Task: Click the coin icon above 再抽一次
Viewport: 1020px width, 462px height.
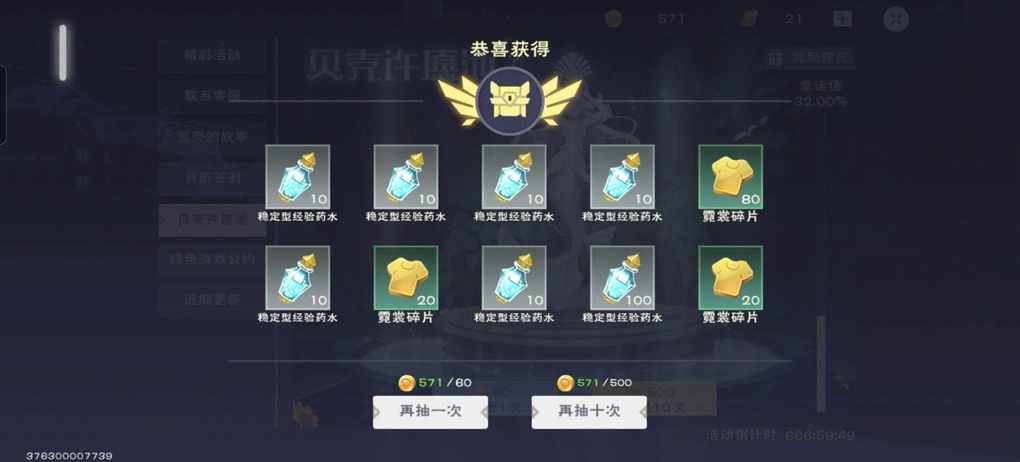Action: (407, 383)
